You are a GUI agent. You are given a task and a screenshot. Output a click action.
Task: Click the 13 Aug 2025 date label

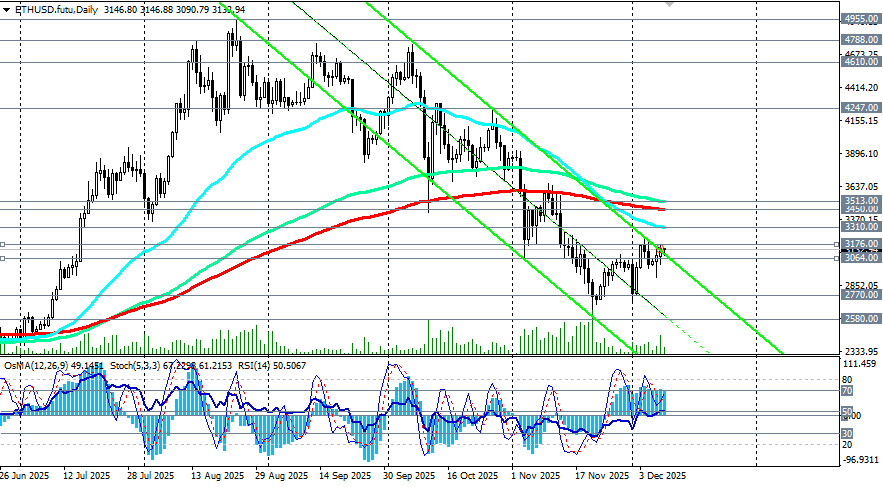tap(217, 476)
